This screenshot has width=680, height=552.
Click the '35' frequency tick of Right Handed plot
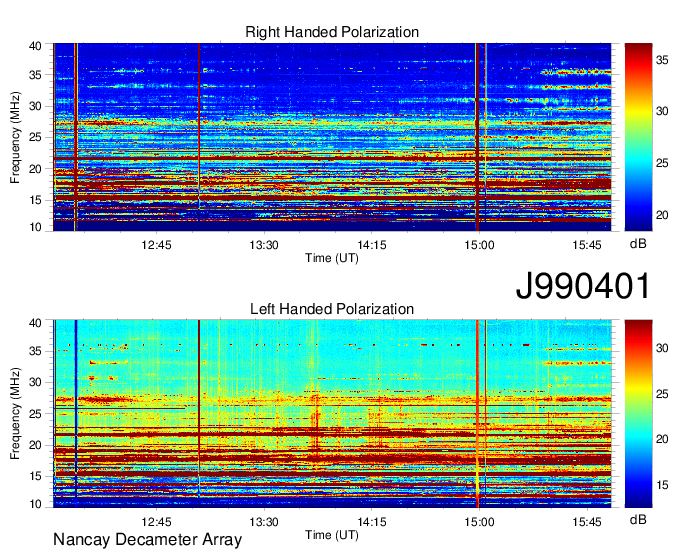(35, 75)
